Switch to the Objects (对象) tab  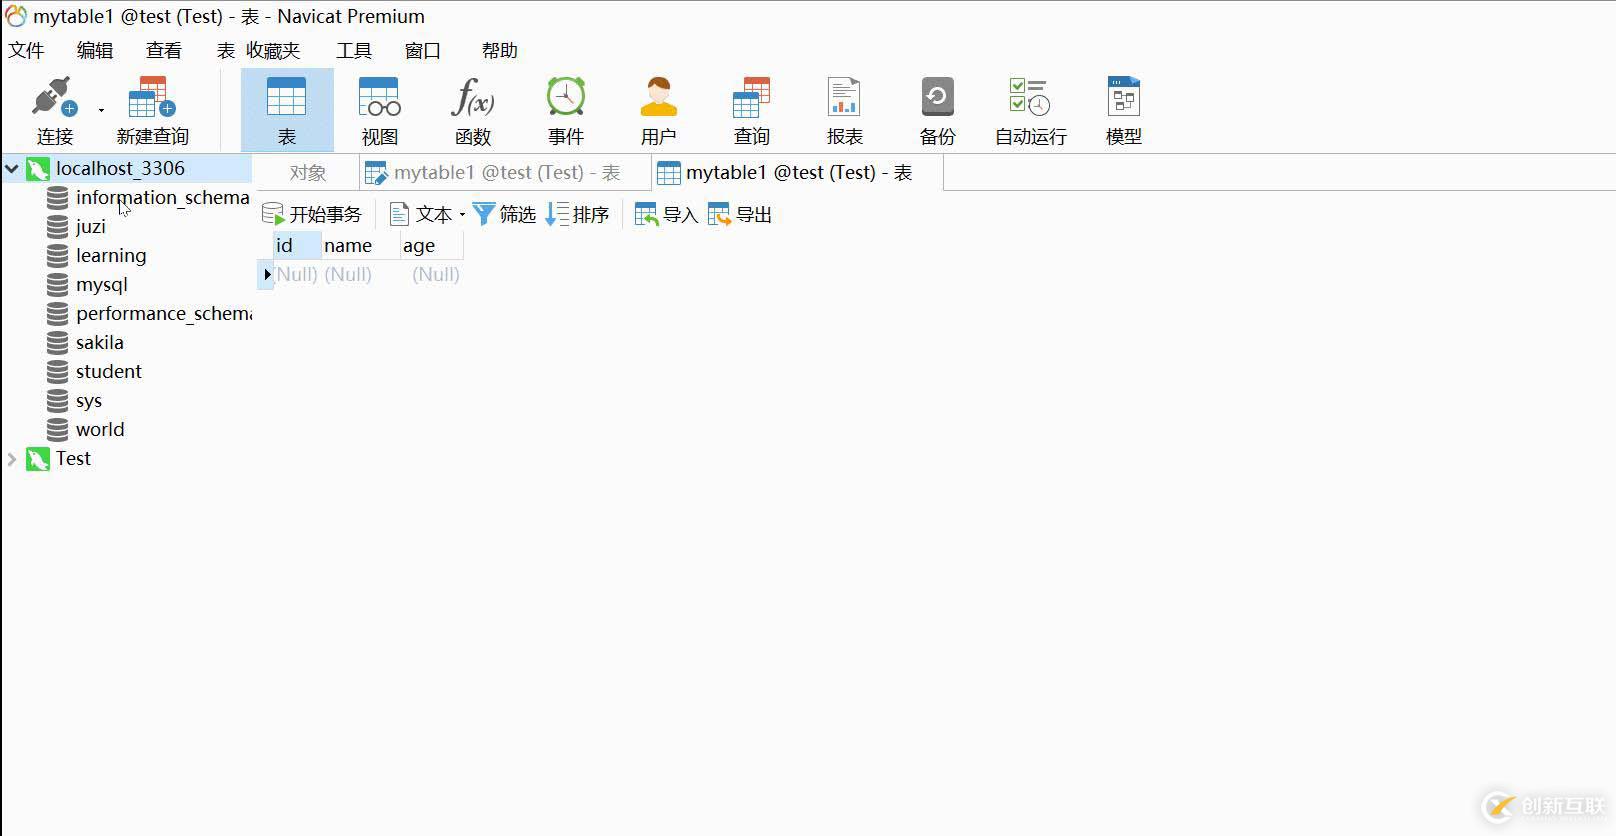308,173
